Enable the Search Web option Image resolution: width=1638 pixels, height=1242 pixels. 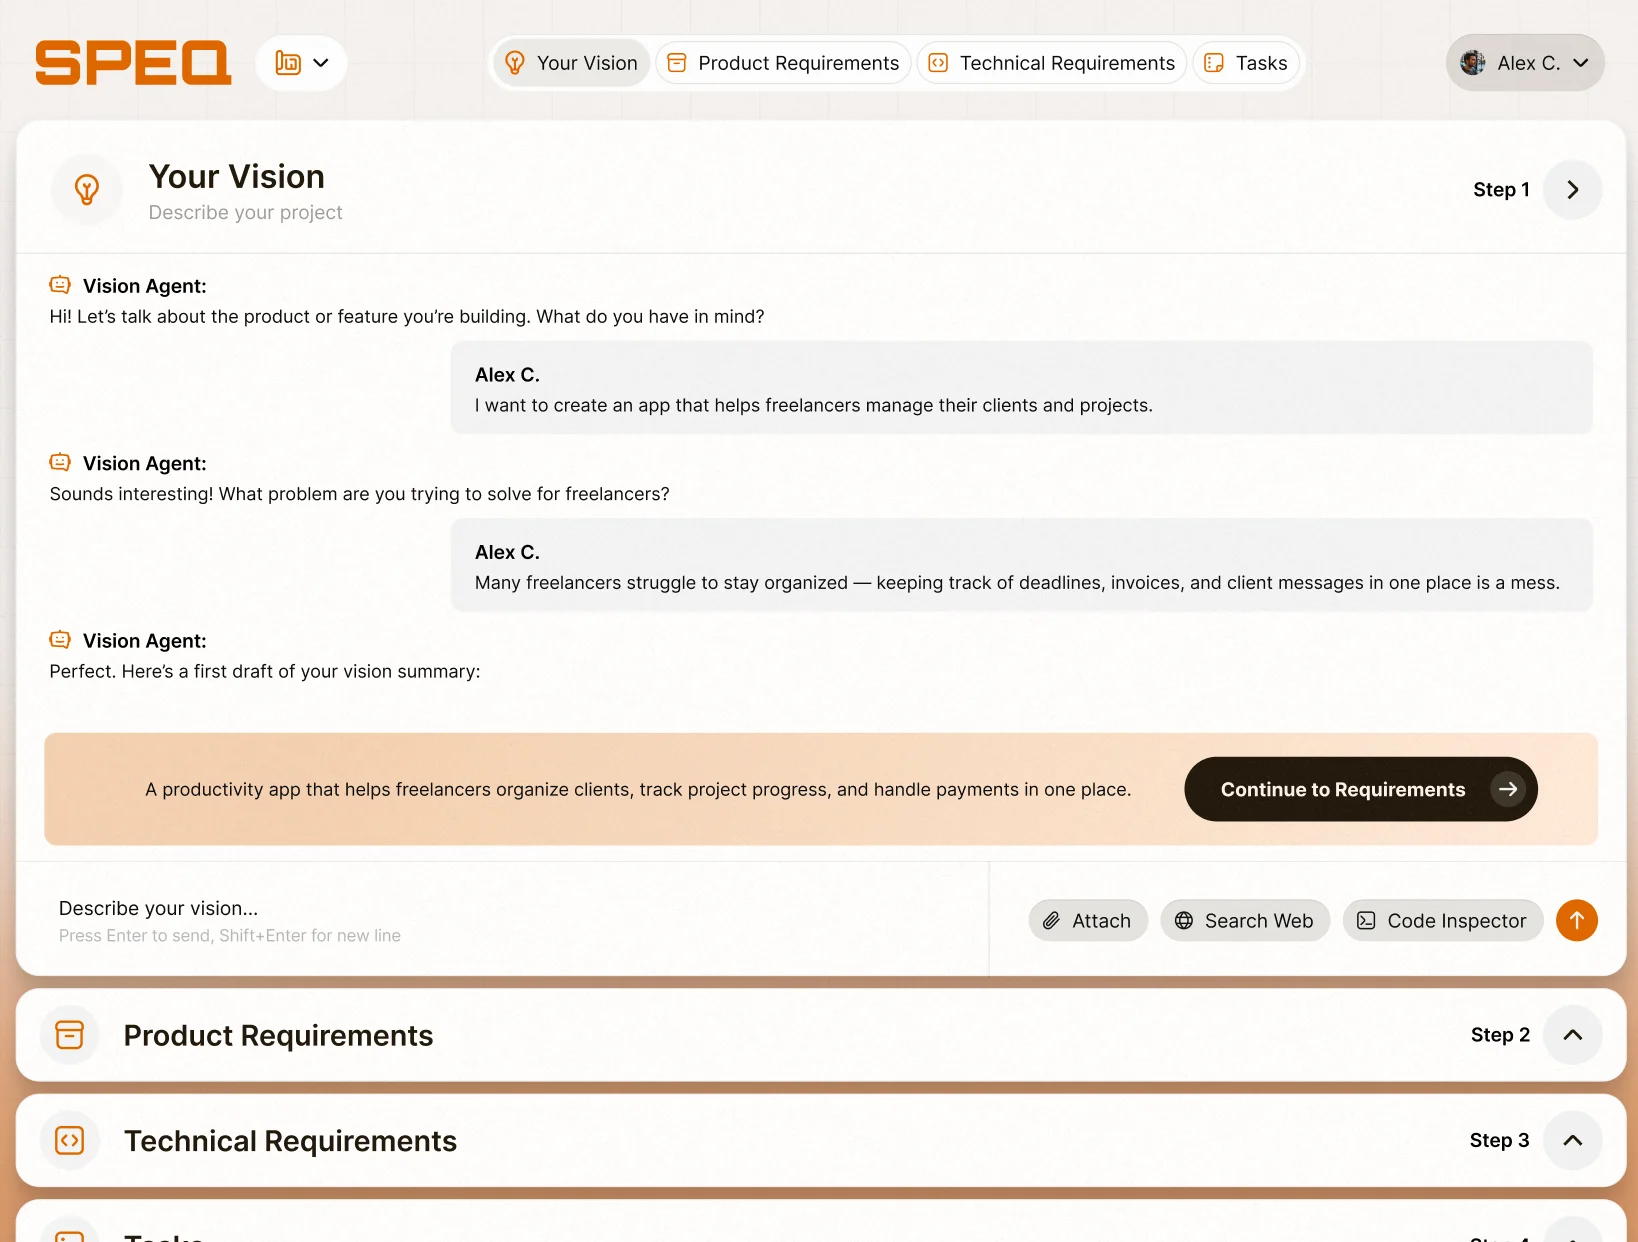pyautogui.click(x=1244, y=920)
